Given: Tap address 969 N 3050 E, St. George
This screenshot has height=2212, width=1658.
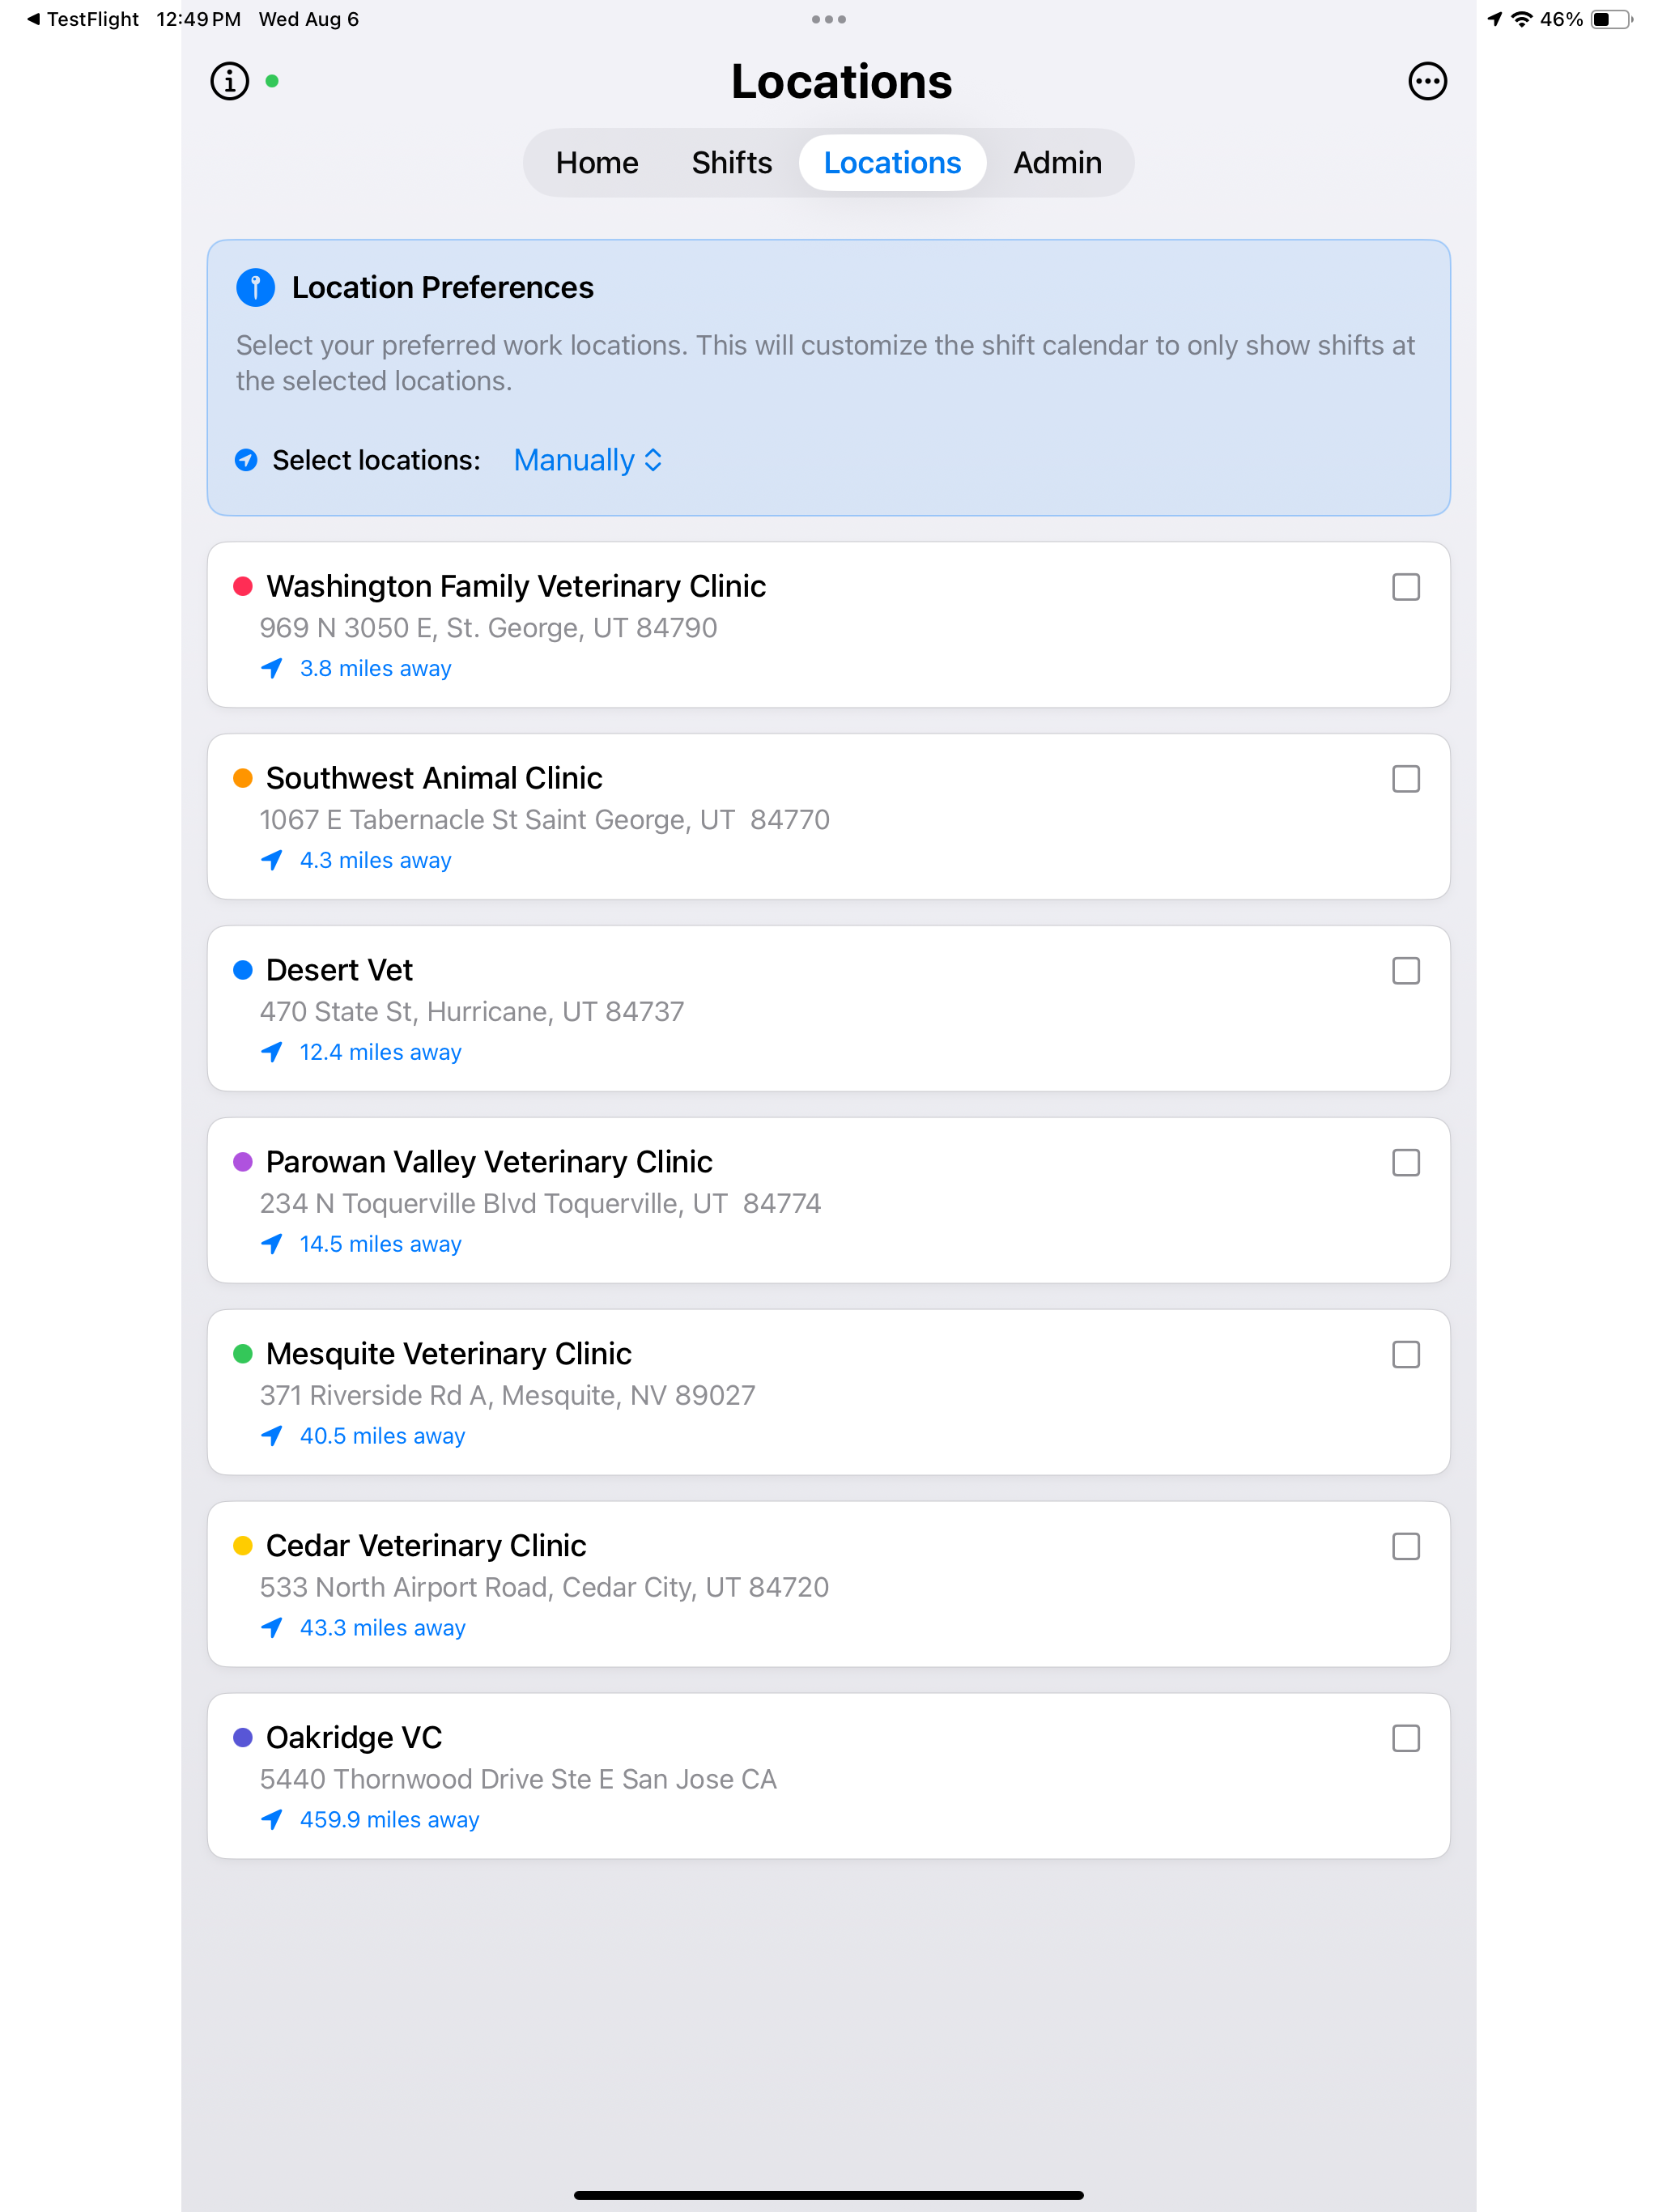Looking at the screenshot, I should pos(488,628).
